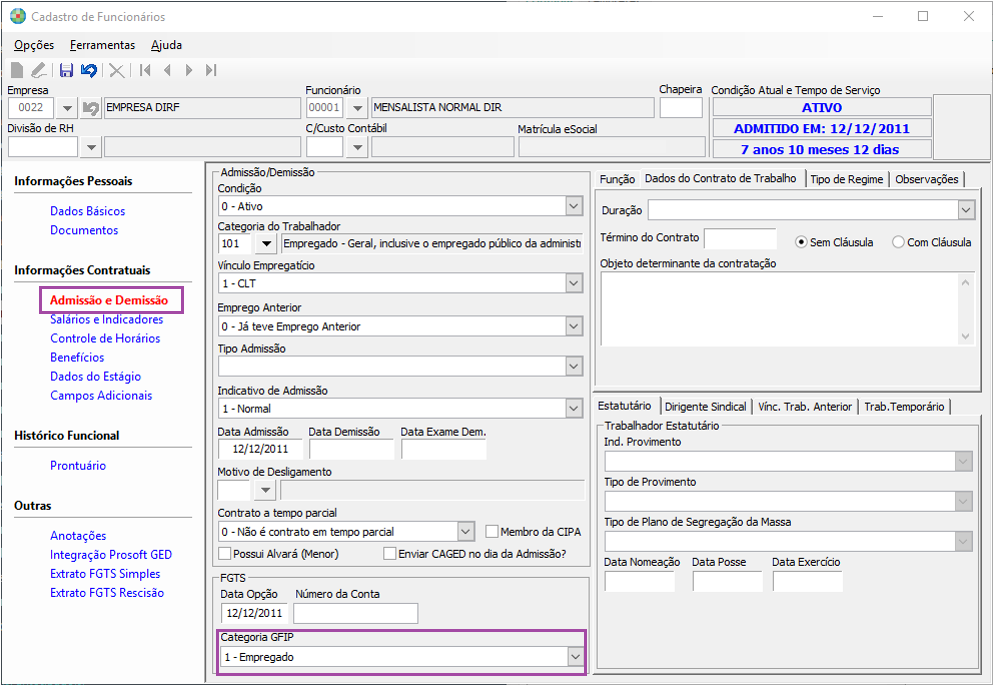The image size is (994, 685).
Task: Click the Objeto determinante da contratação textbox
Action: click(787, 309)
